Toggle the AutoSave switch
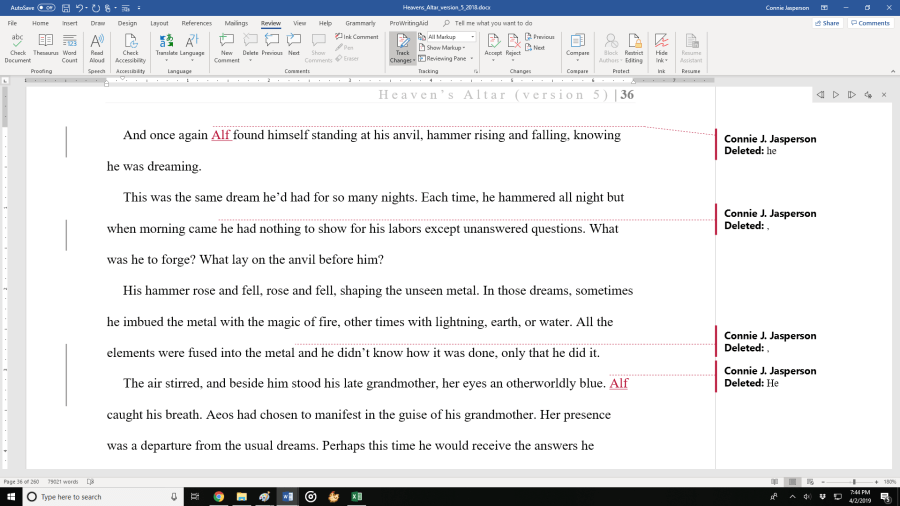The height and width of the screenshot is (506, 900). click(x=46, y=7)
